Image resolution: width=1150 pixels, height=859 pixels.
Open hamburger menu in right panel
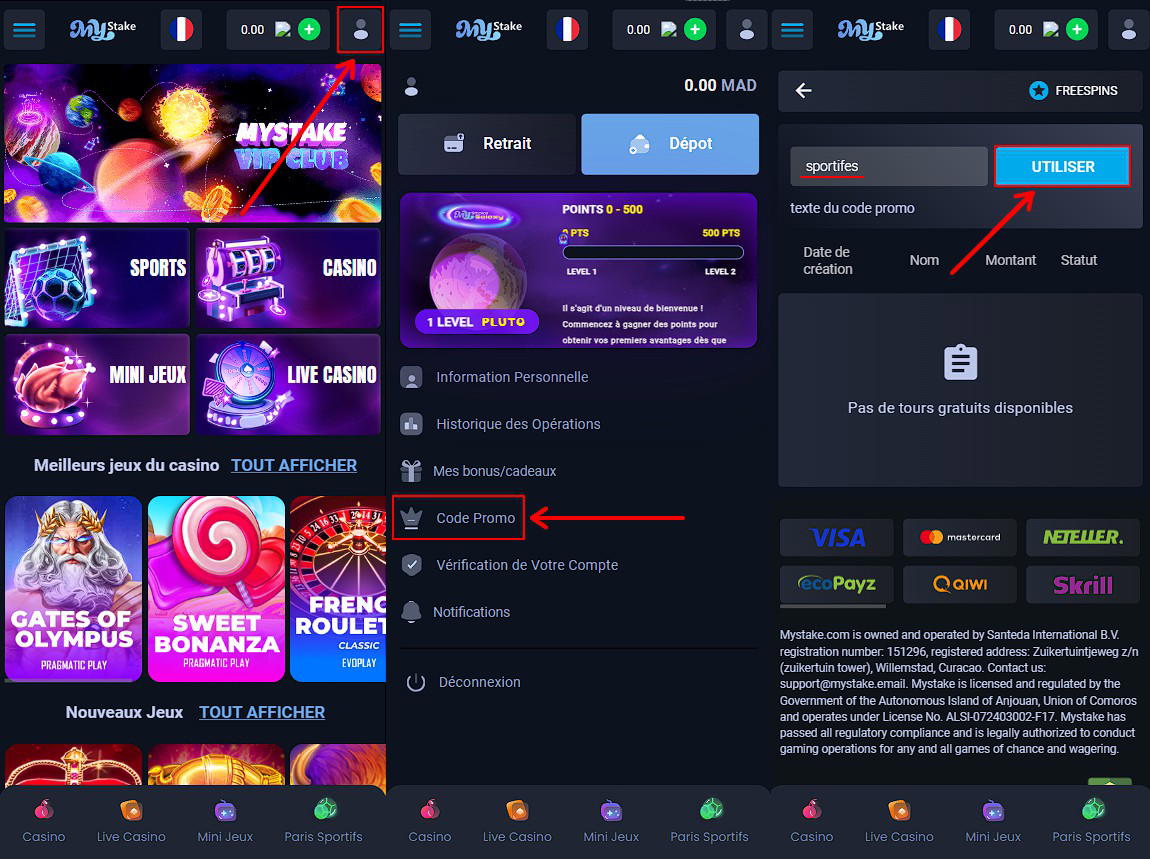(x=792, y=30)
